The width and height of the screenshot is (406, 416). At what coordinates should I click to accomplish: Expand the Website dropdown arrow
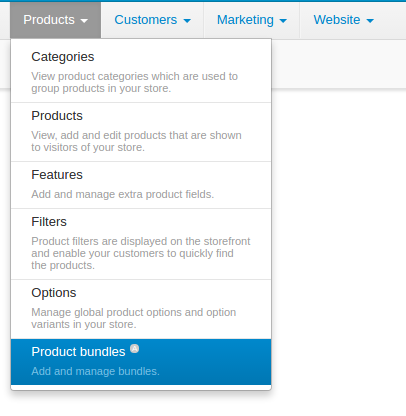click(370, 21)
